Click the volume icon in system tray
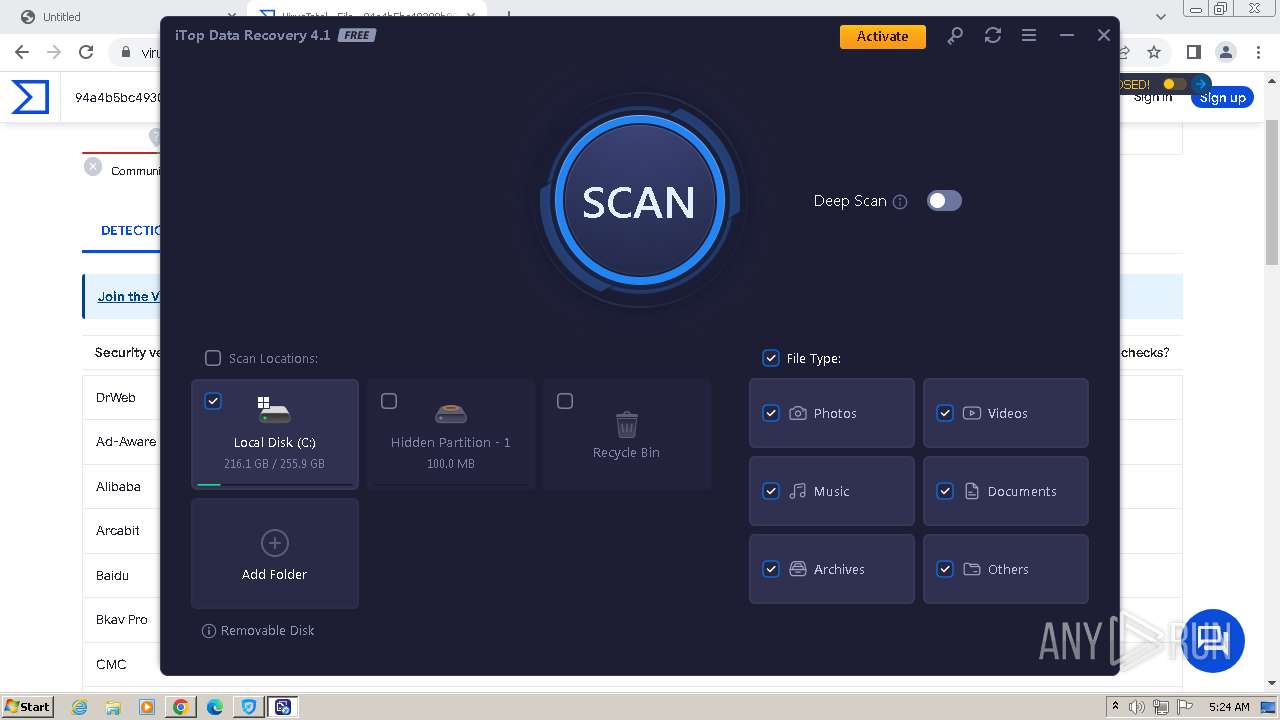Viewport: 1280px width, 720px height. click(x=1137, y=707)
